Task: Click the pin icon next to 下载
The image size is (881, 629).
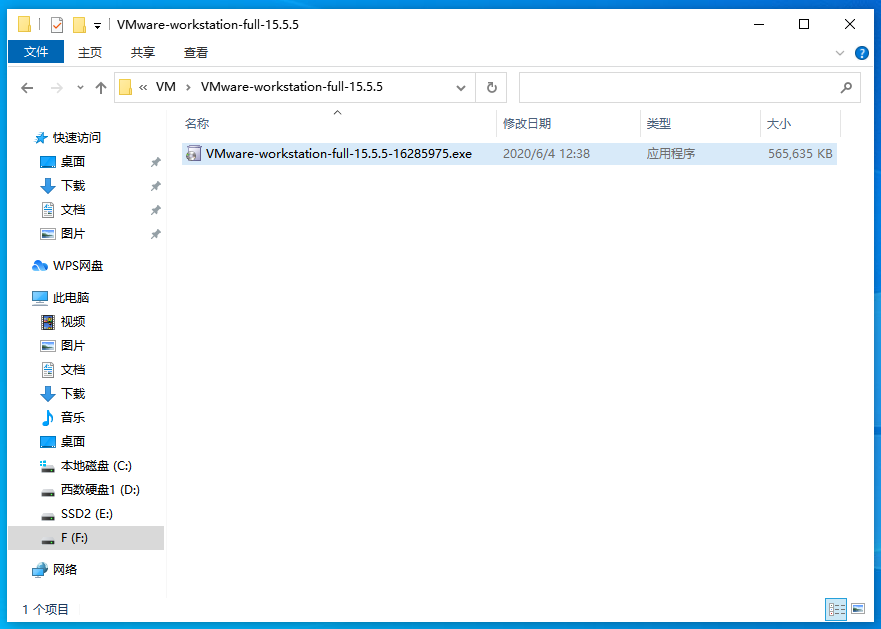Action: click(x=156, y=185)
